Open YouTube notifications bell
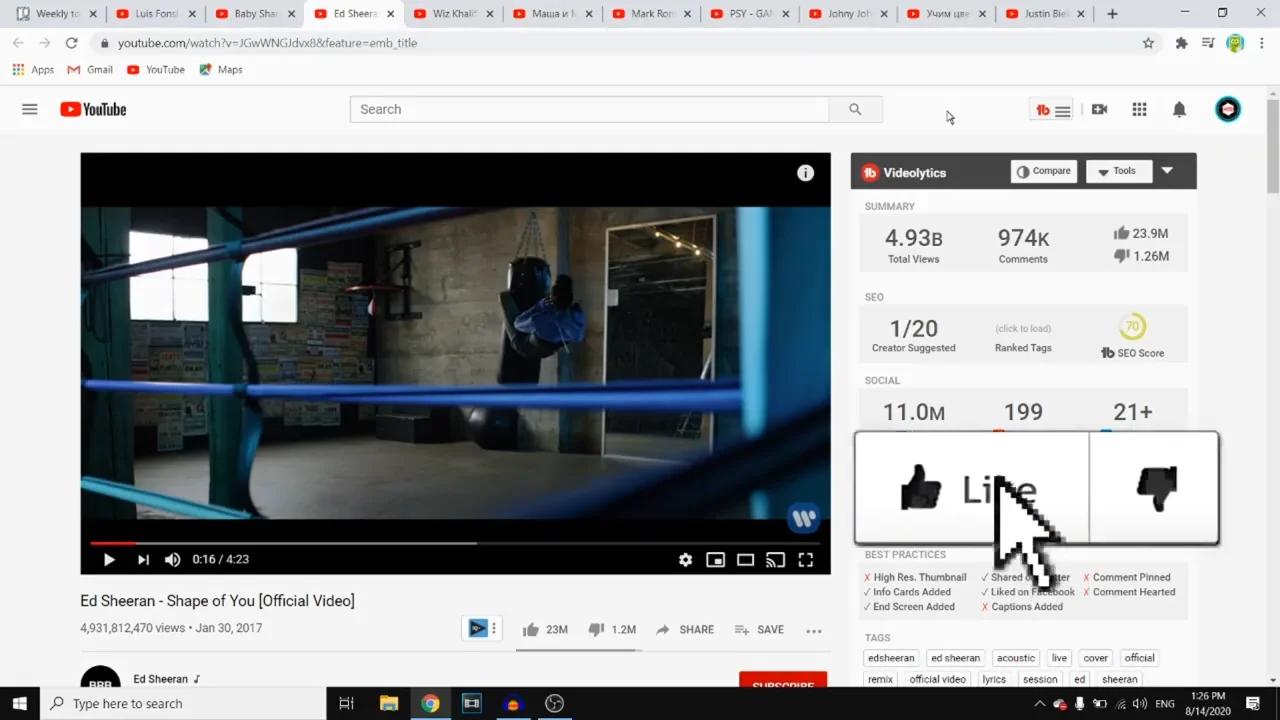 [x=1179, y=109]
